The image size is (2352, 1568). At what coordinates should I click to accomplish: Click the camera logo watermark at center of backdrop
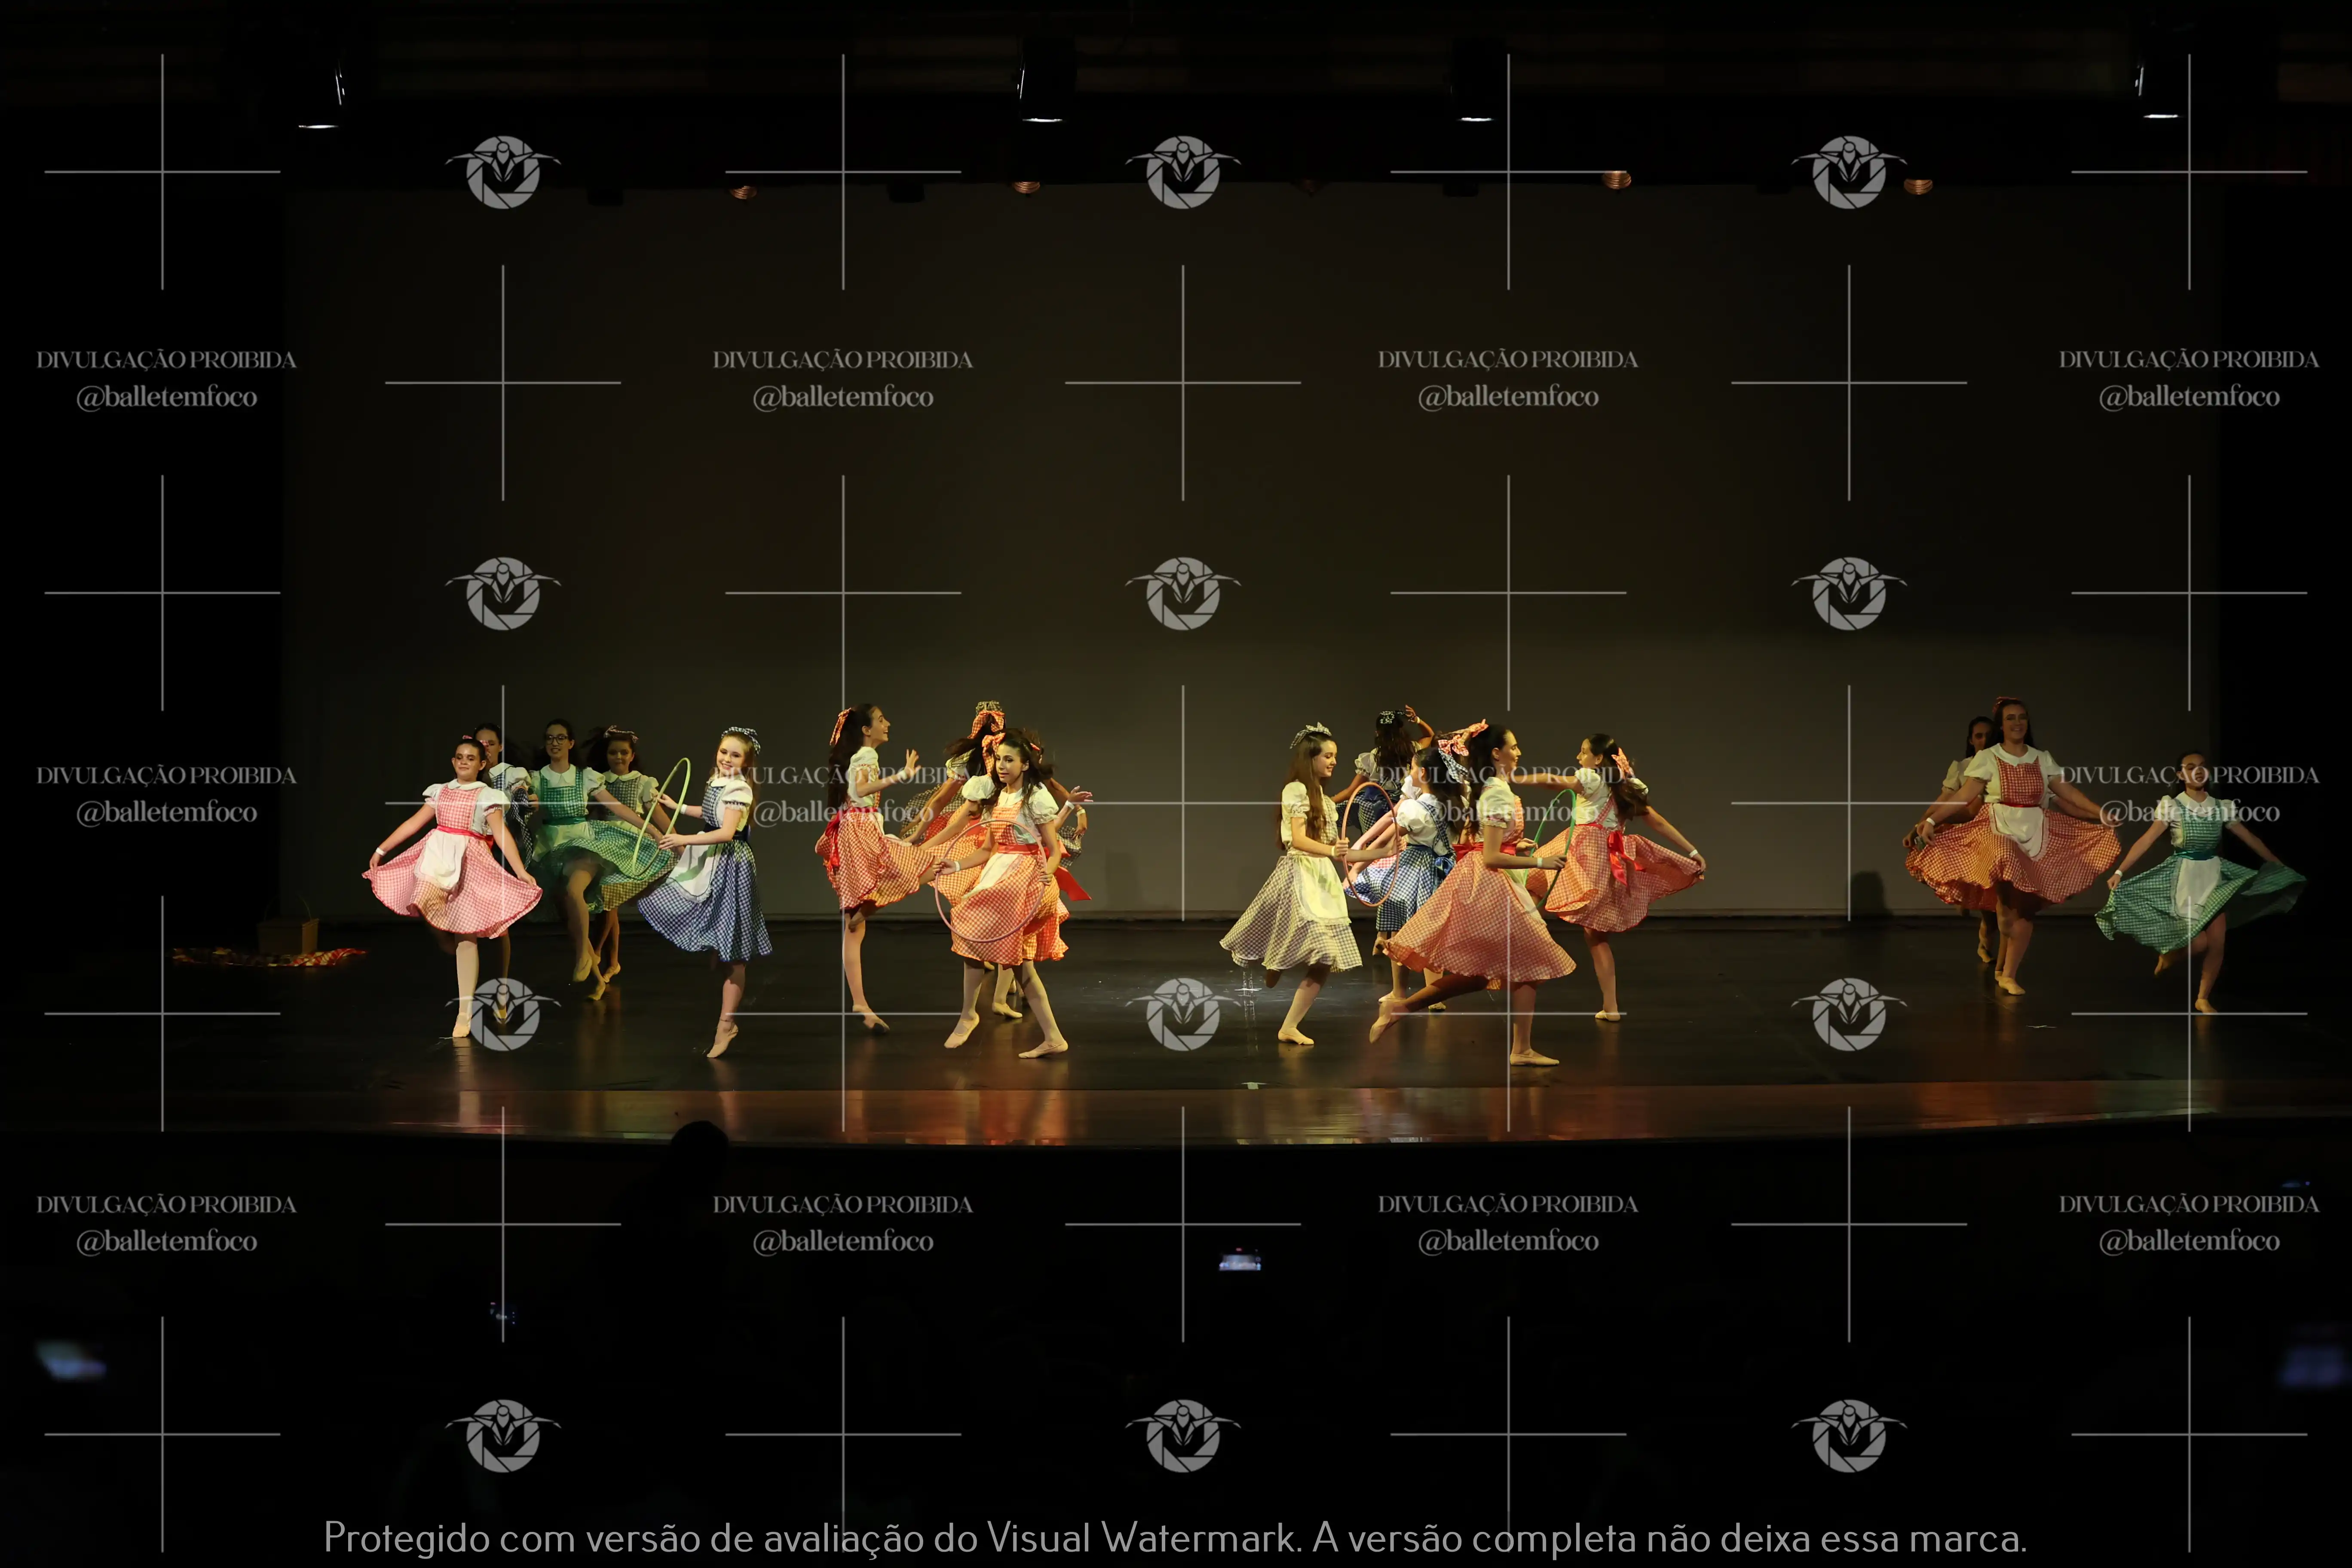tap(1183, 593)
